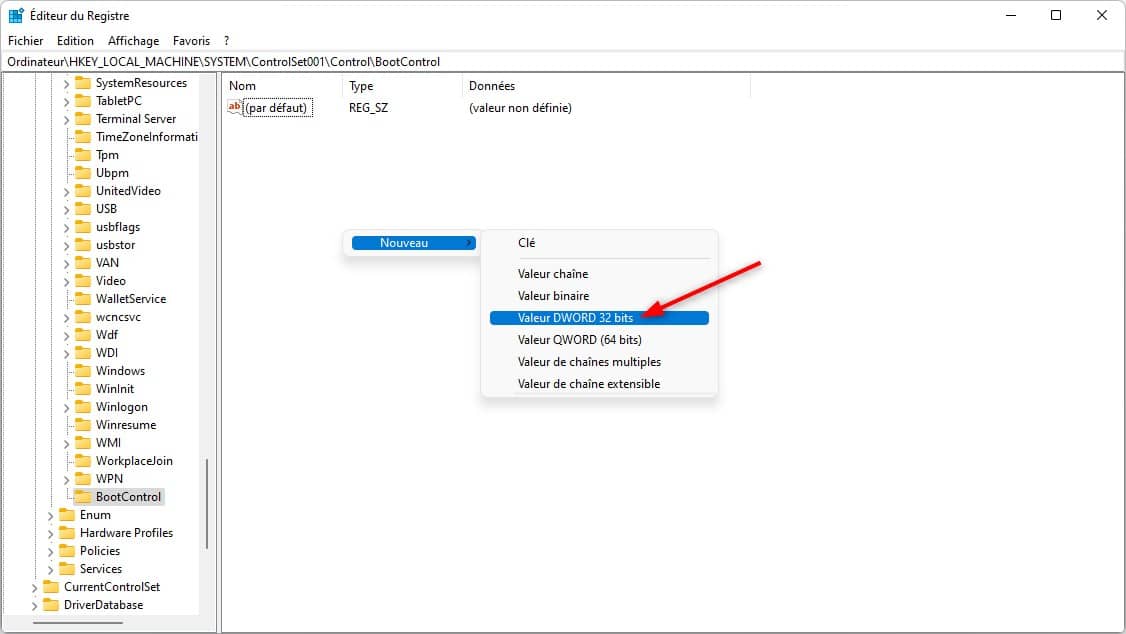Open the ? help menu
Viewport: 1126px width, 634px height.
[226, 41]
